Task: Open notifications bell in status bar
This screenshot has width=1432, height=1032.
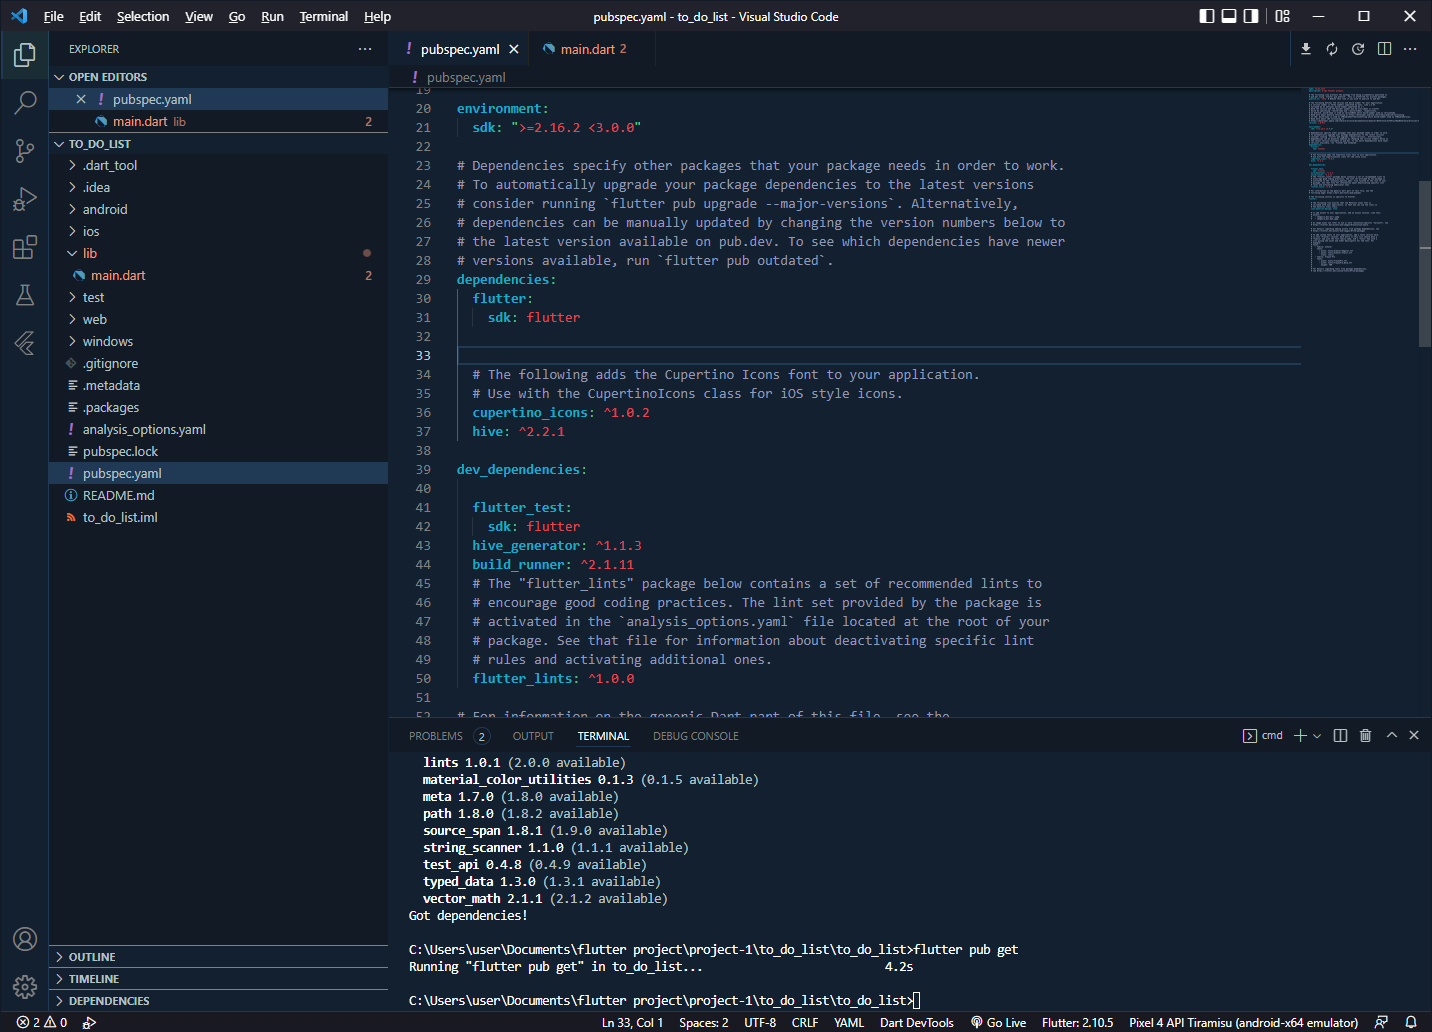Action: pyautogui.click(x=1411, y=1022)
